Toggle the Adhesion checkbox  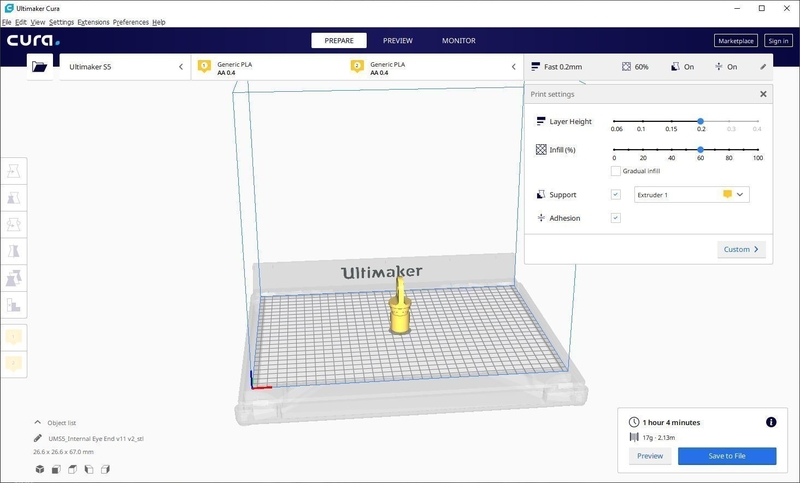pyautogui.click(x=615, y=218)
